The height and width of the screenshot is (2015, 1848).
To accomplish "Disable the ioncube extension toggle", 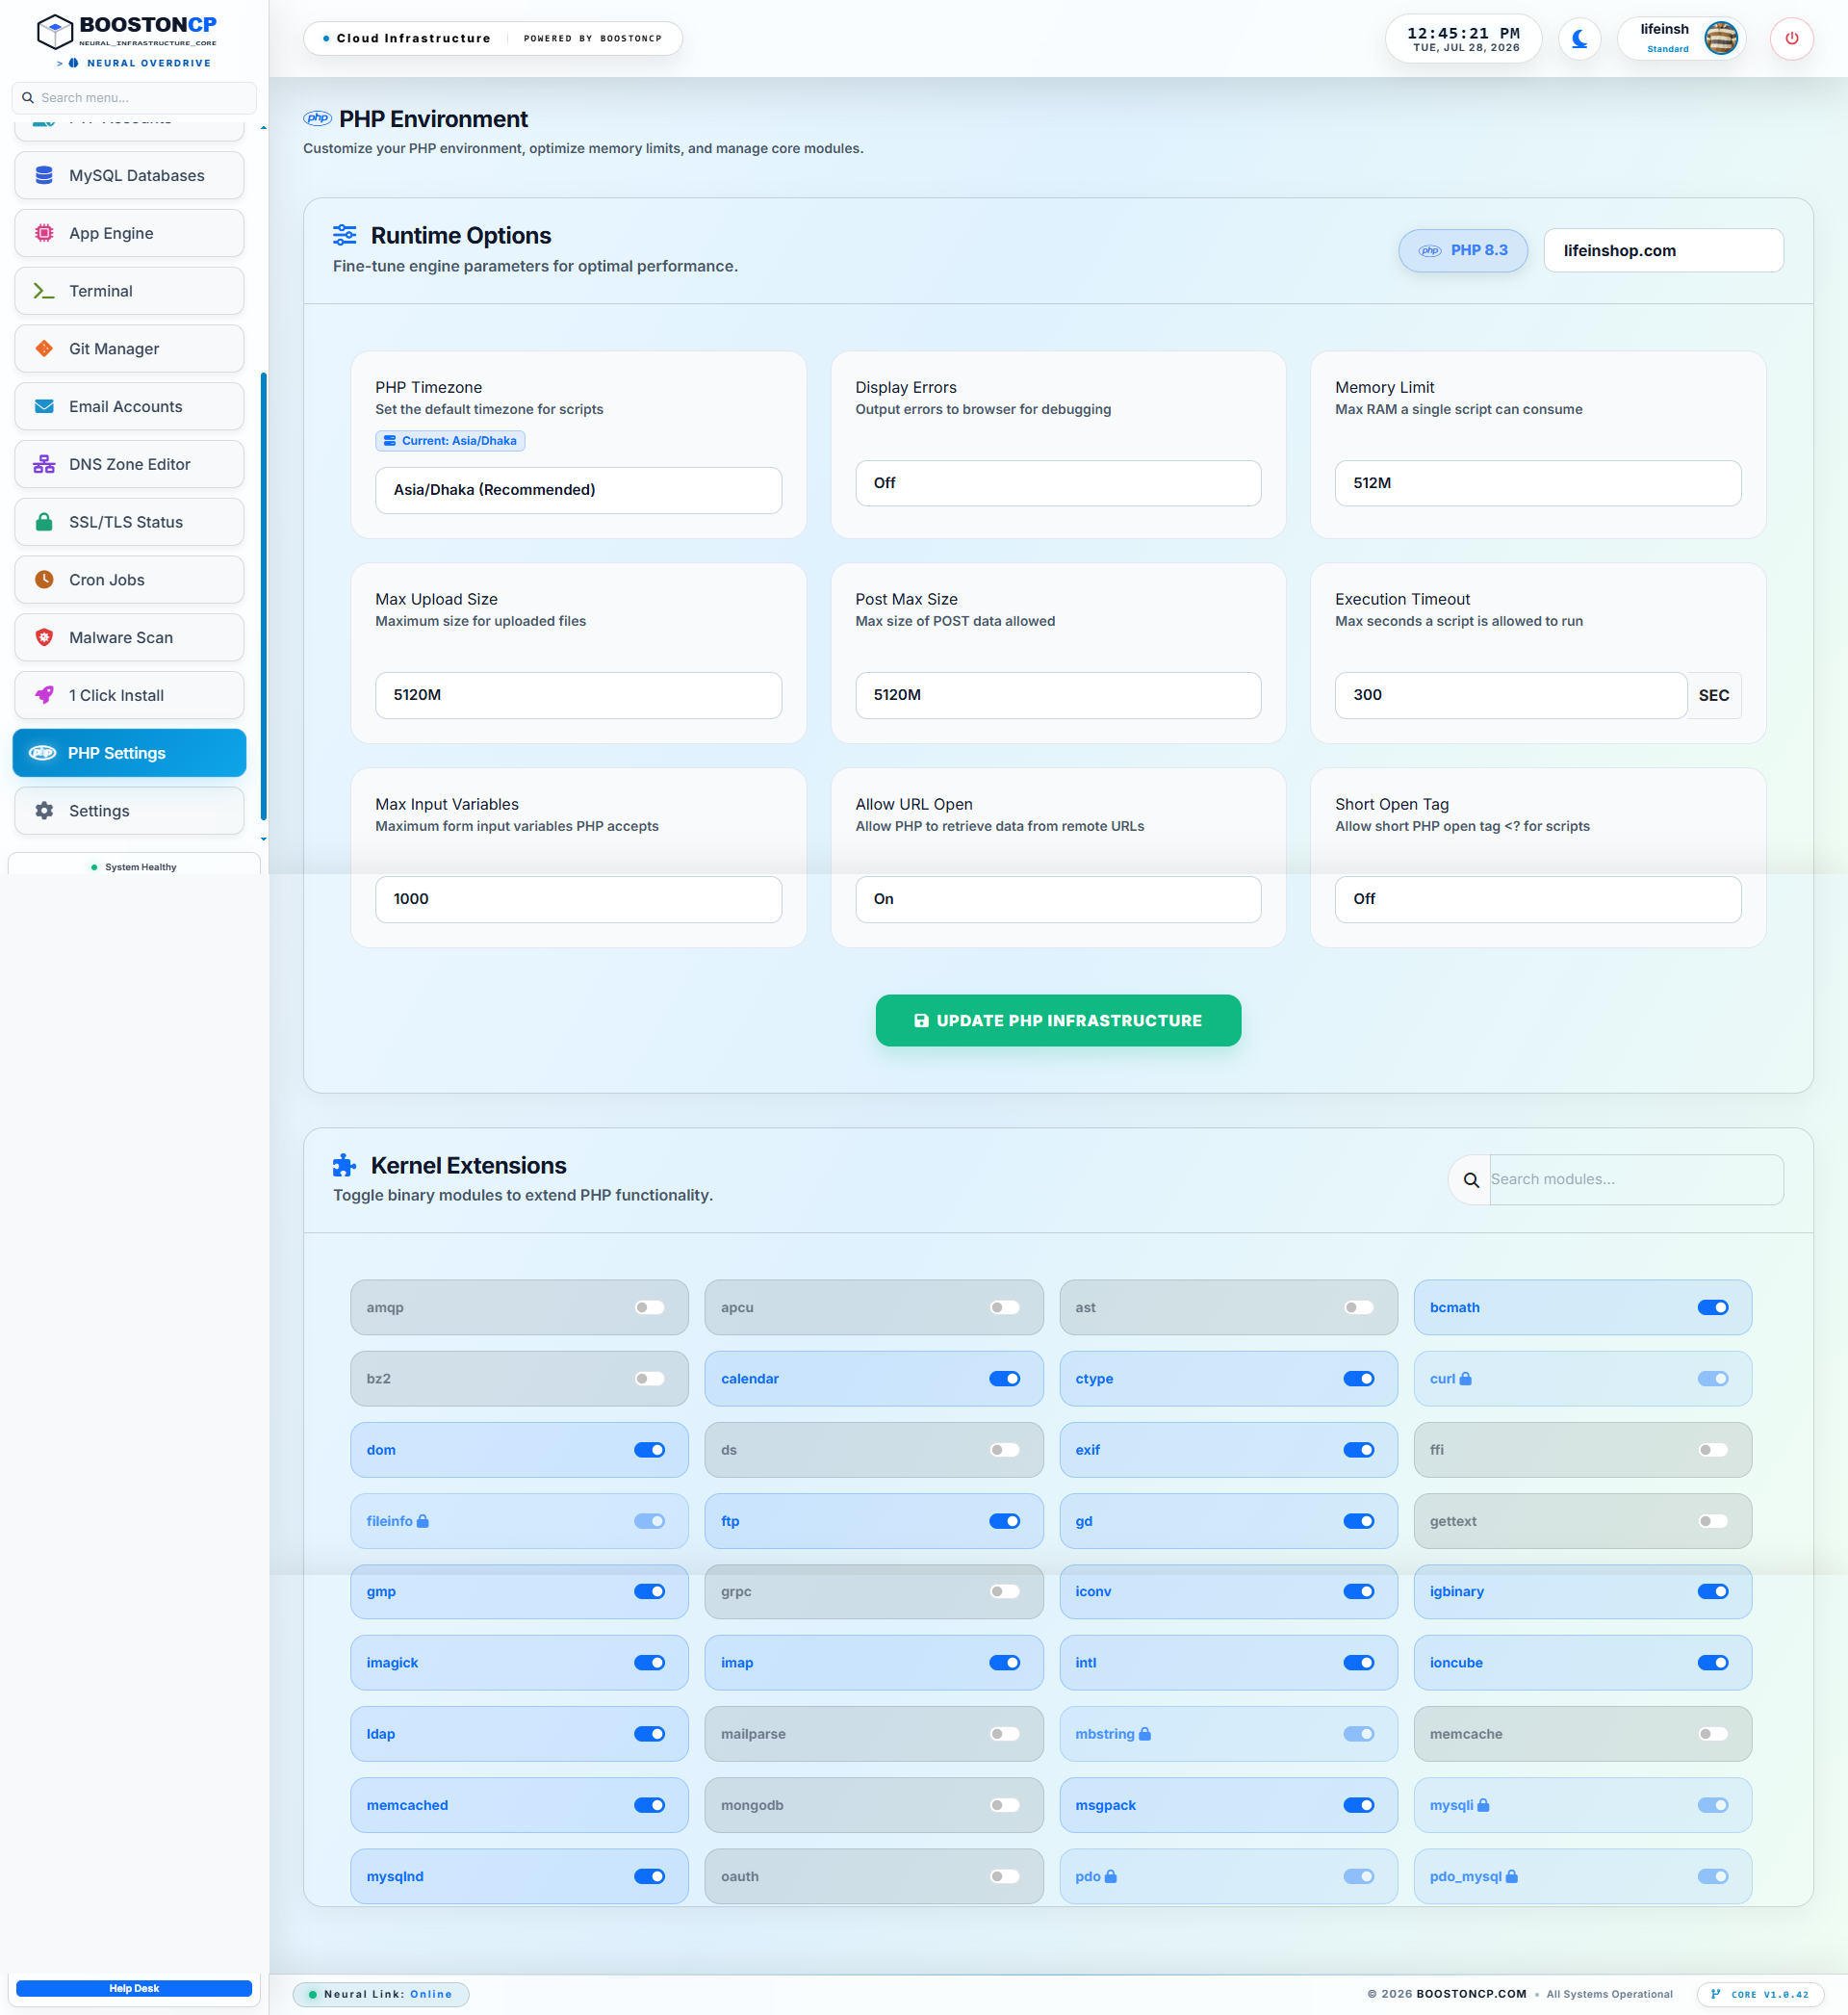I will (x=1713, y=1663).
